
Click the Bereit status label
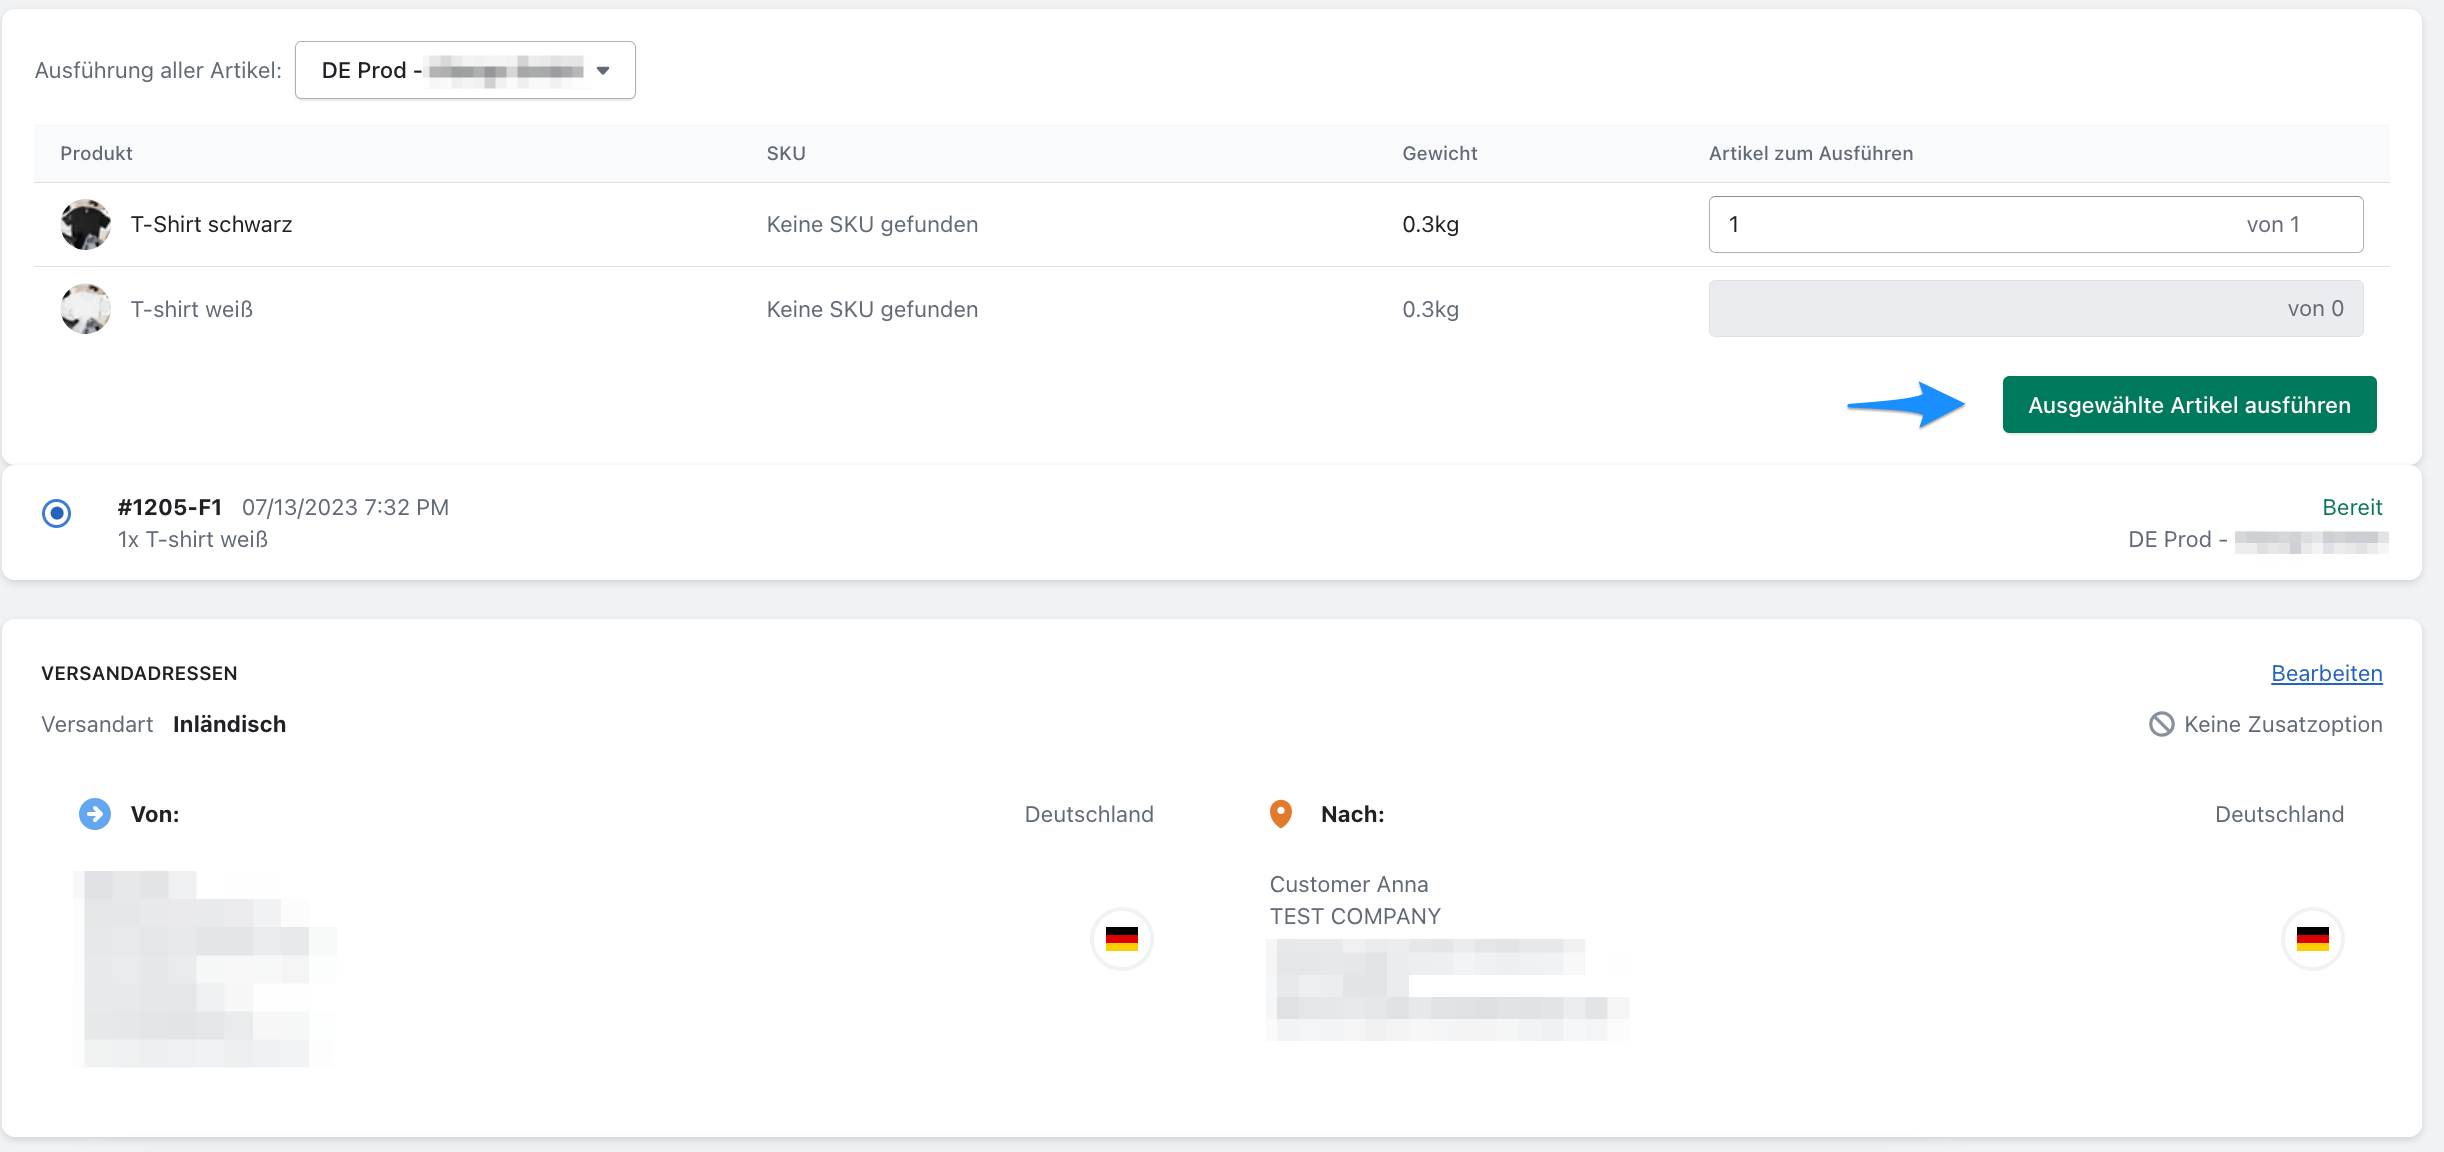[2351, 507]
